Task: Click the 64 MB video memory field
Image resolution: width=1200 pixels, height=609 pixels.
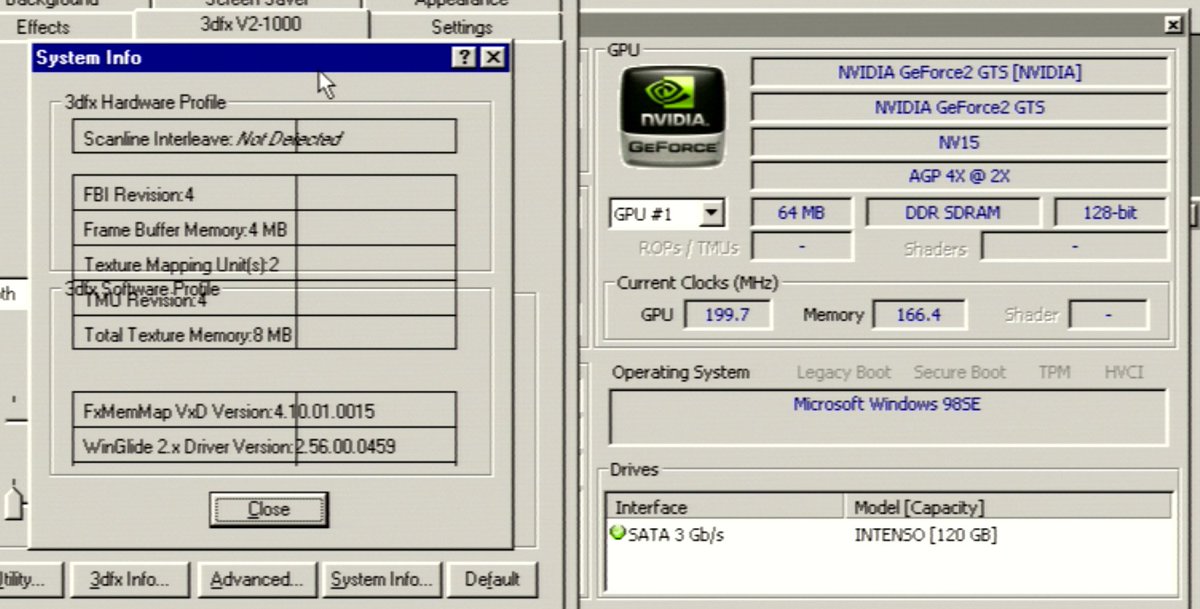Action: point(801,212)
